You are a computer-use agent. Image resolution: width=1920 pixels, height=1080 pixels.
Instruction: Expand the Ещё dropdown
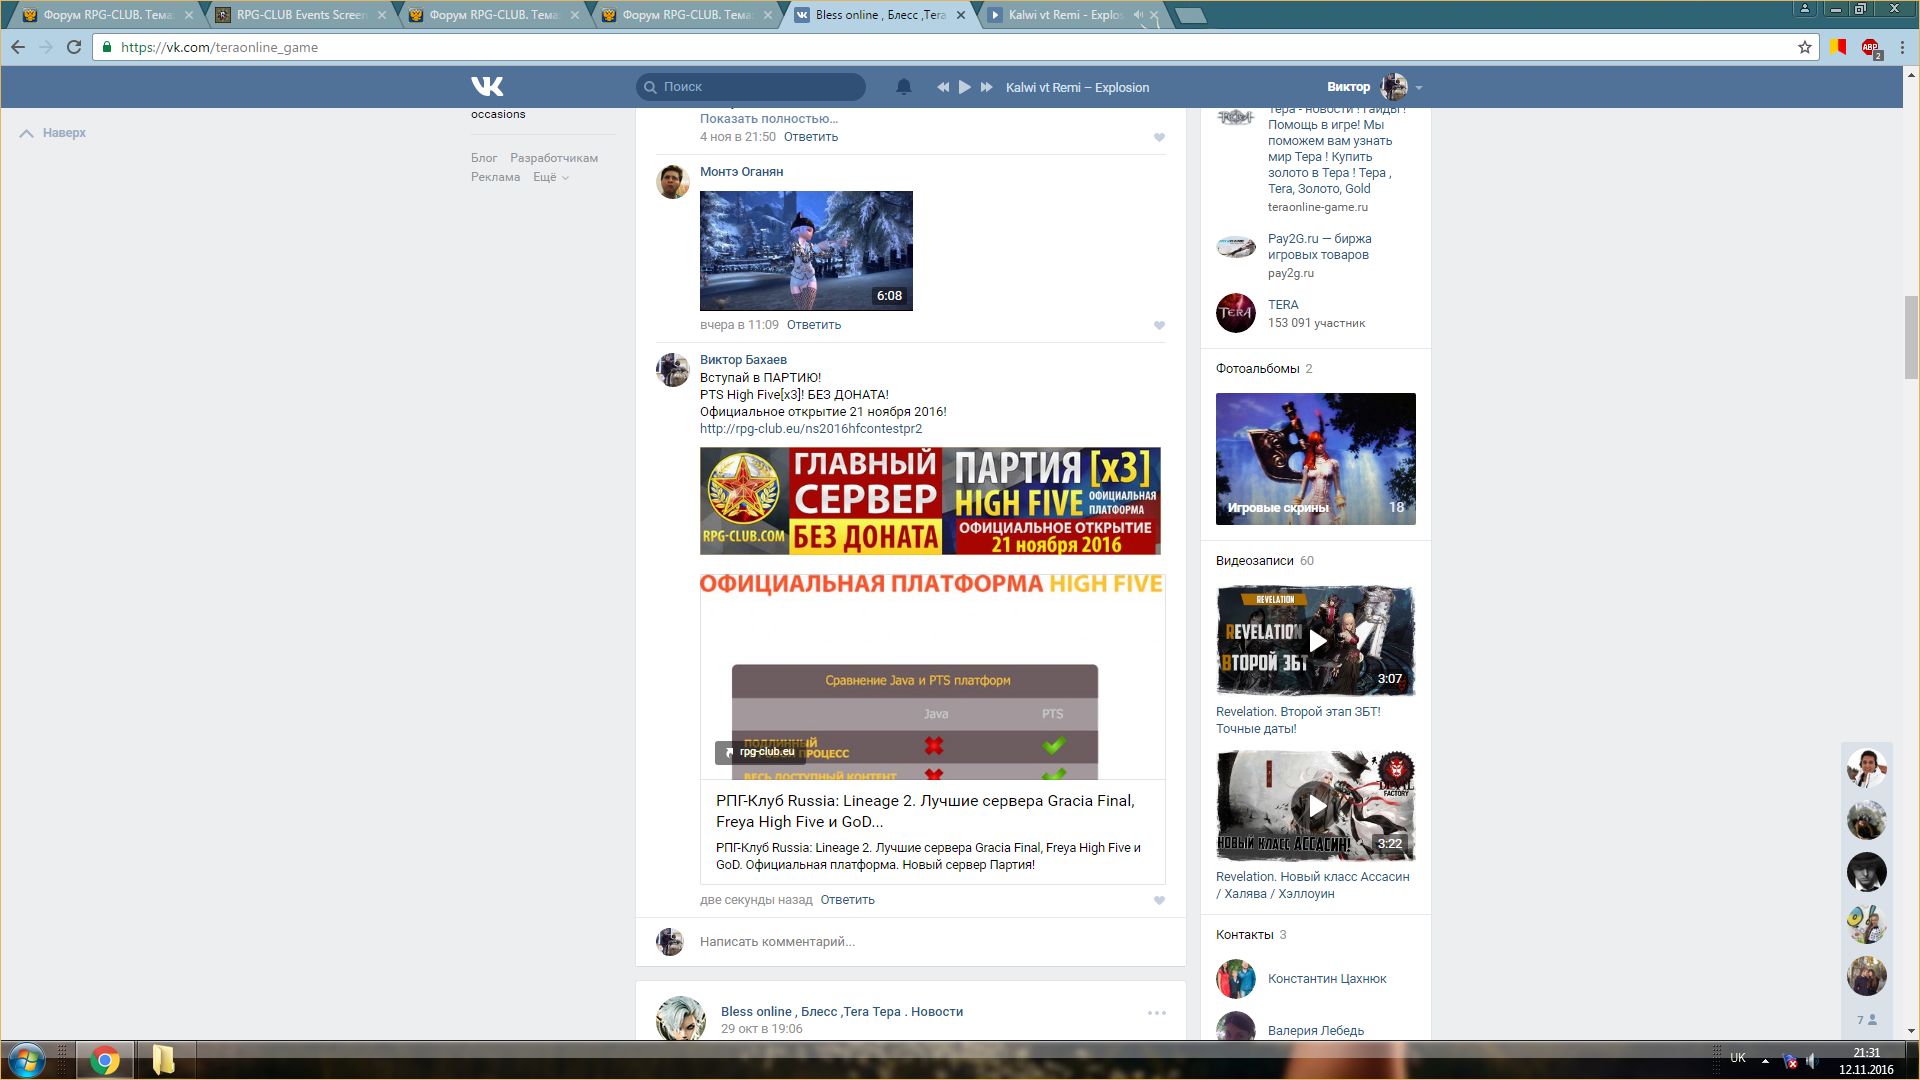(550, 177)
